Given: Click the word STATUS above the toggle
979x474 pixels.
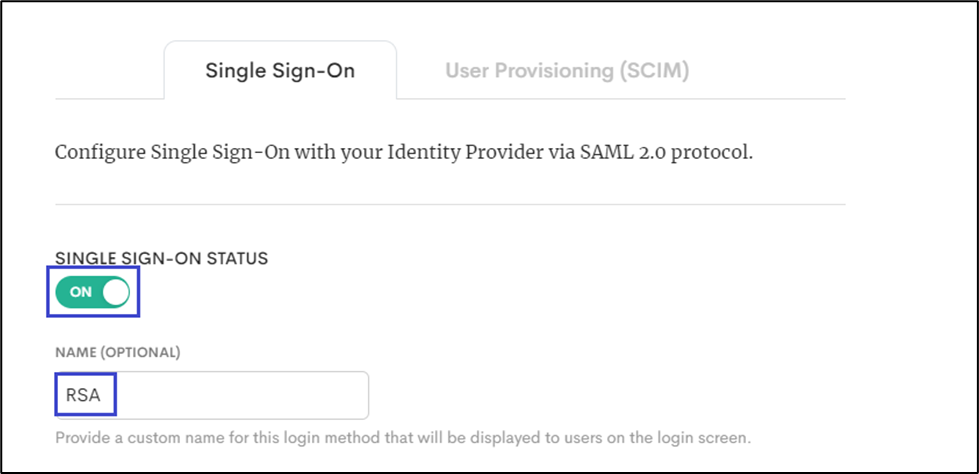Looking at the screenshot, I should pyautogui.click(x=238, y=258).
